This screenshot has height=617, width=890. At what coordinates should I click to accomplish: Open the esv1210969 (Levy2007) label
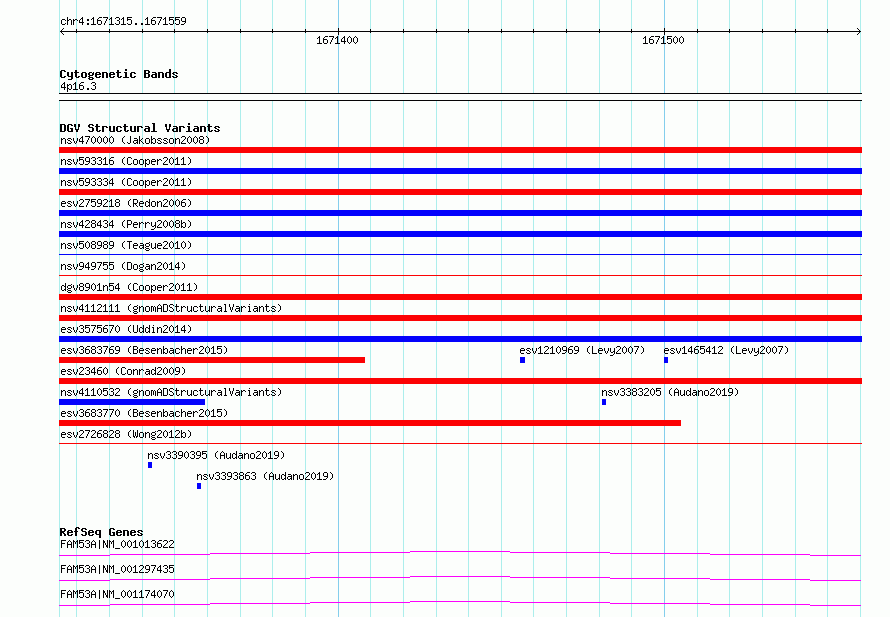[x=582, y=350]
